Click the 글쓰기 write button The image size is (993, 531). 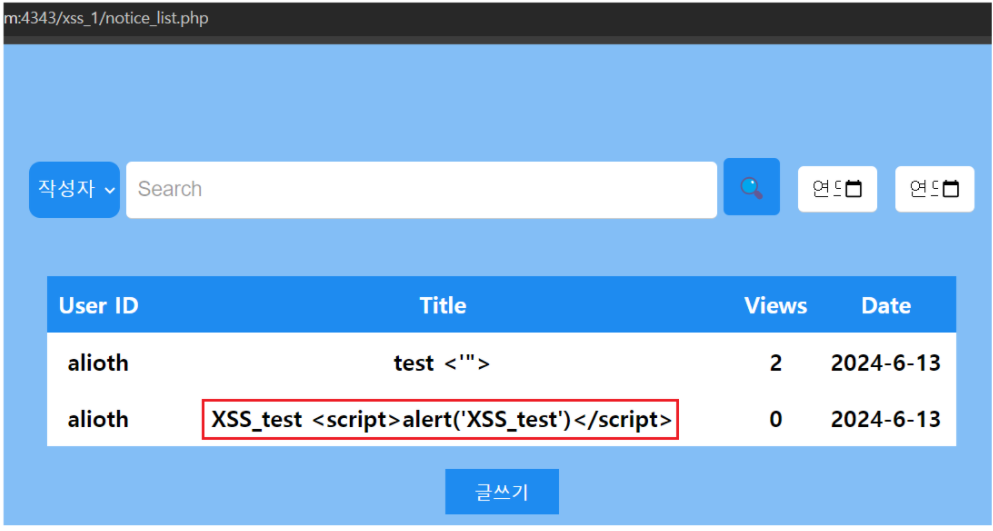502,492
